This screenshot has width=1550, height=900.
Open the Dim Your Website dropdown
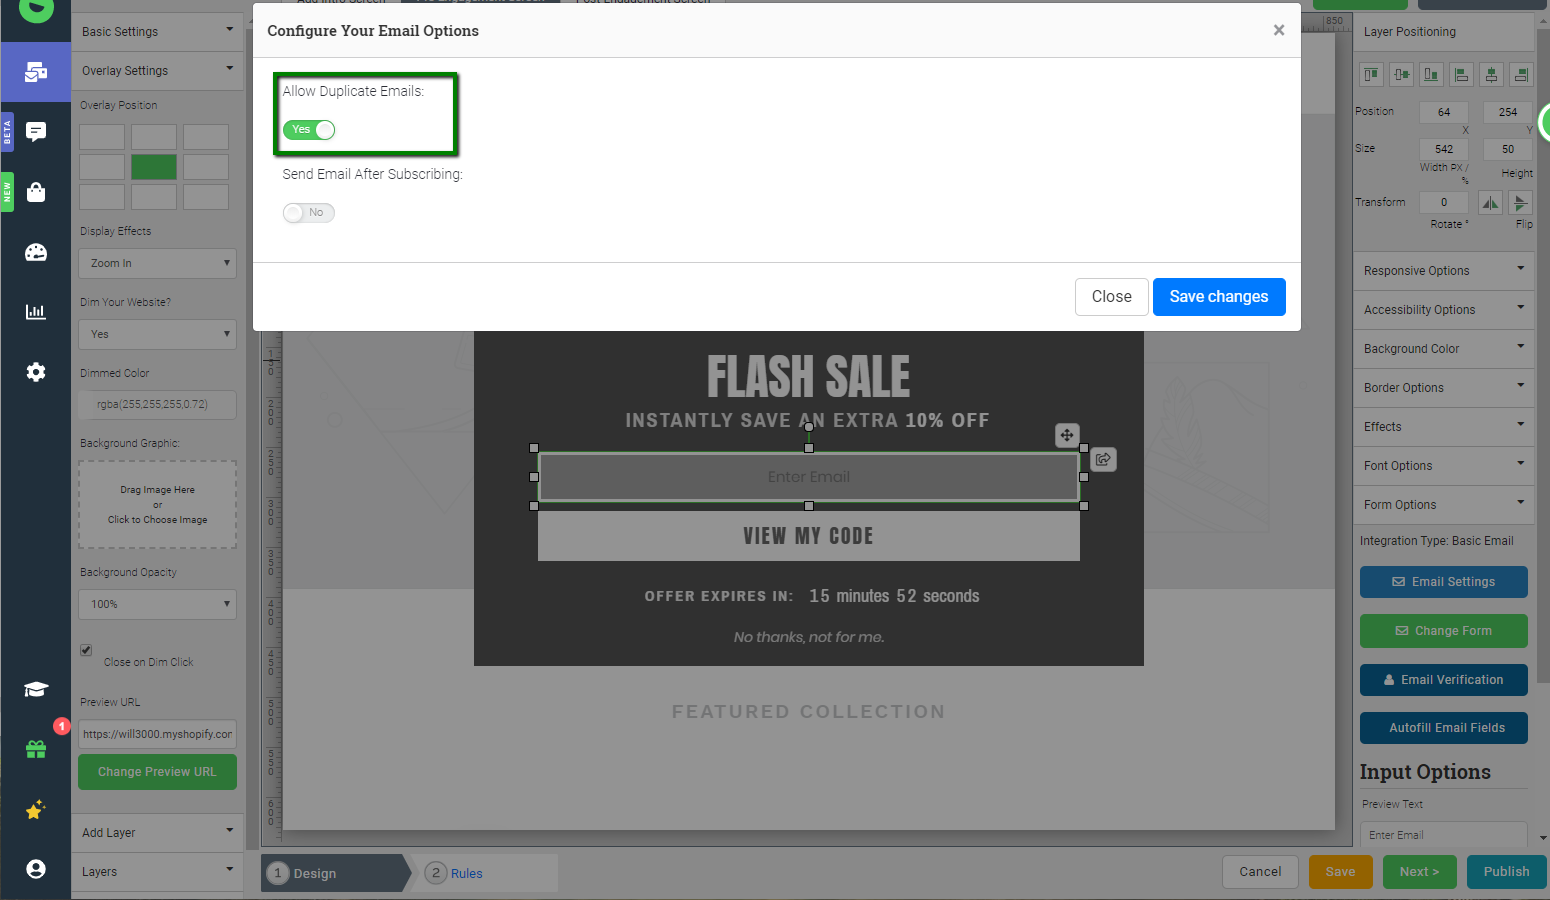[x=157, y=334]
